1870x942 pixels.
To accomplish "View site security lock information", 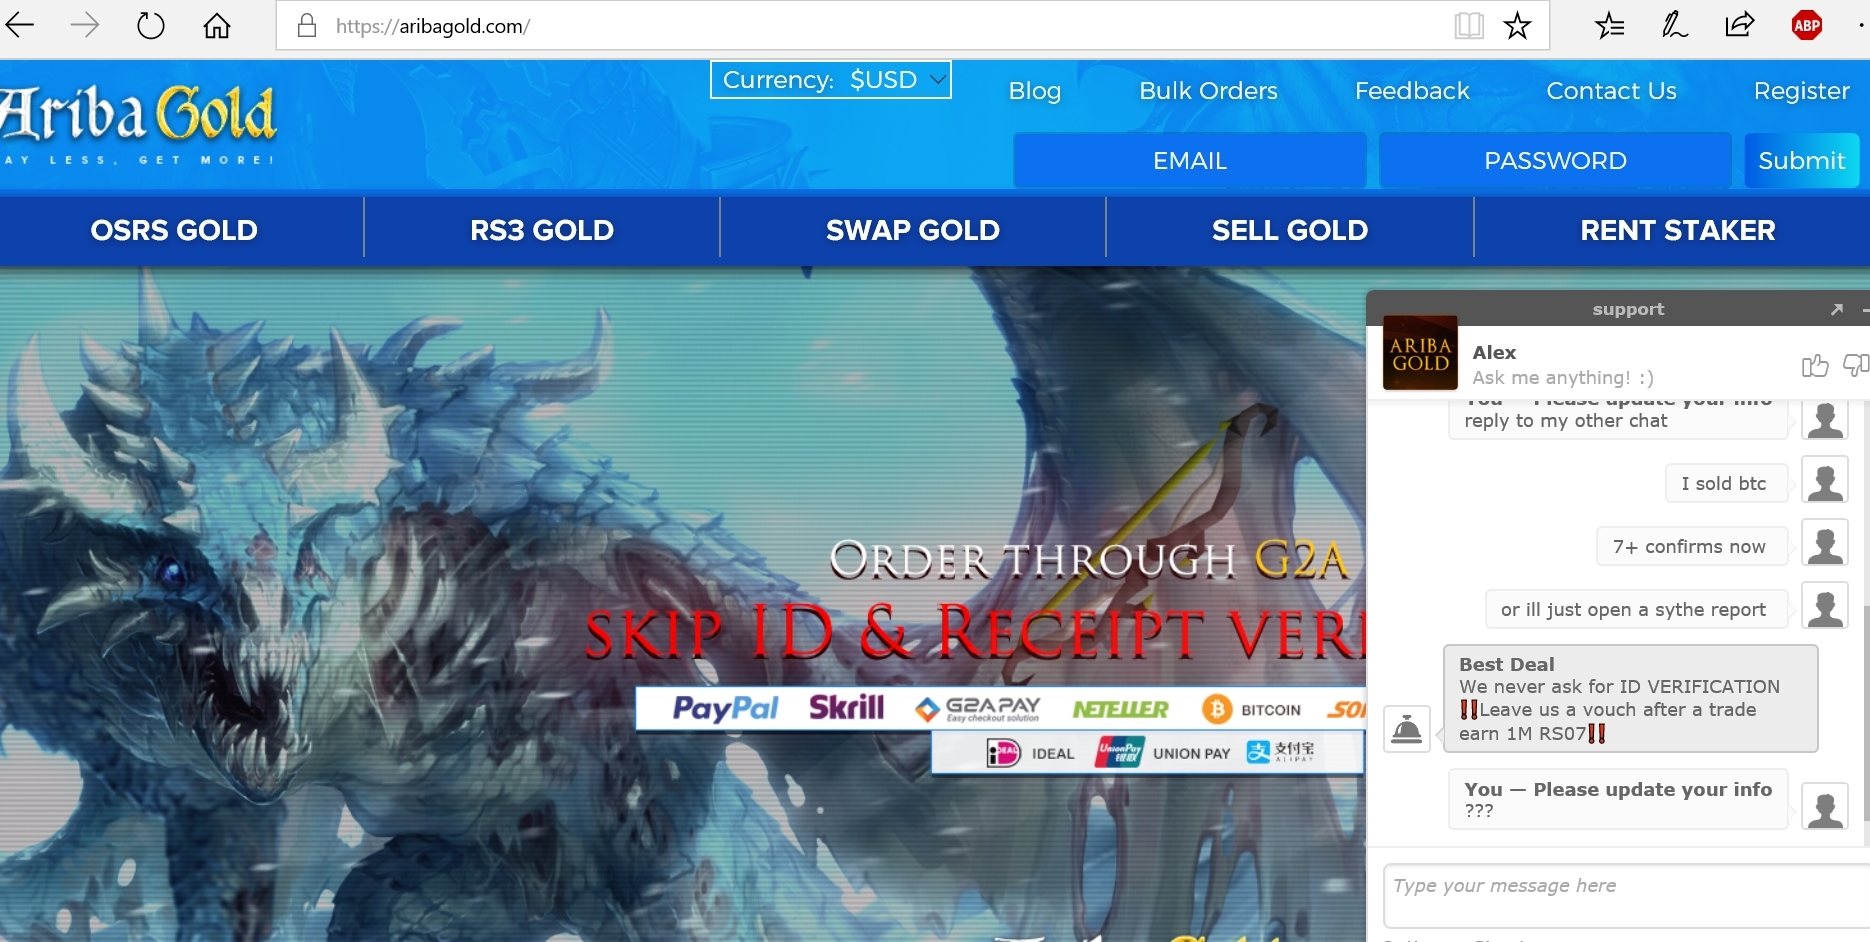I will coord(307,25).
